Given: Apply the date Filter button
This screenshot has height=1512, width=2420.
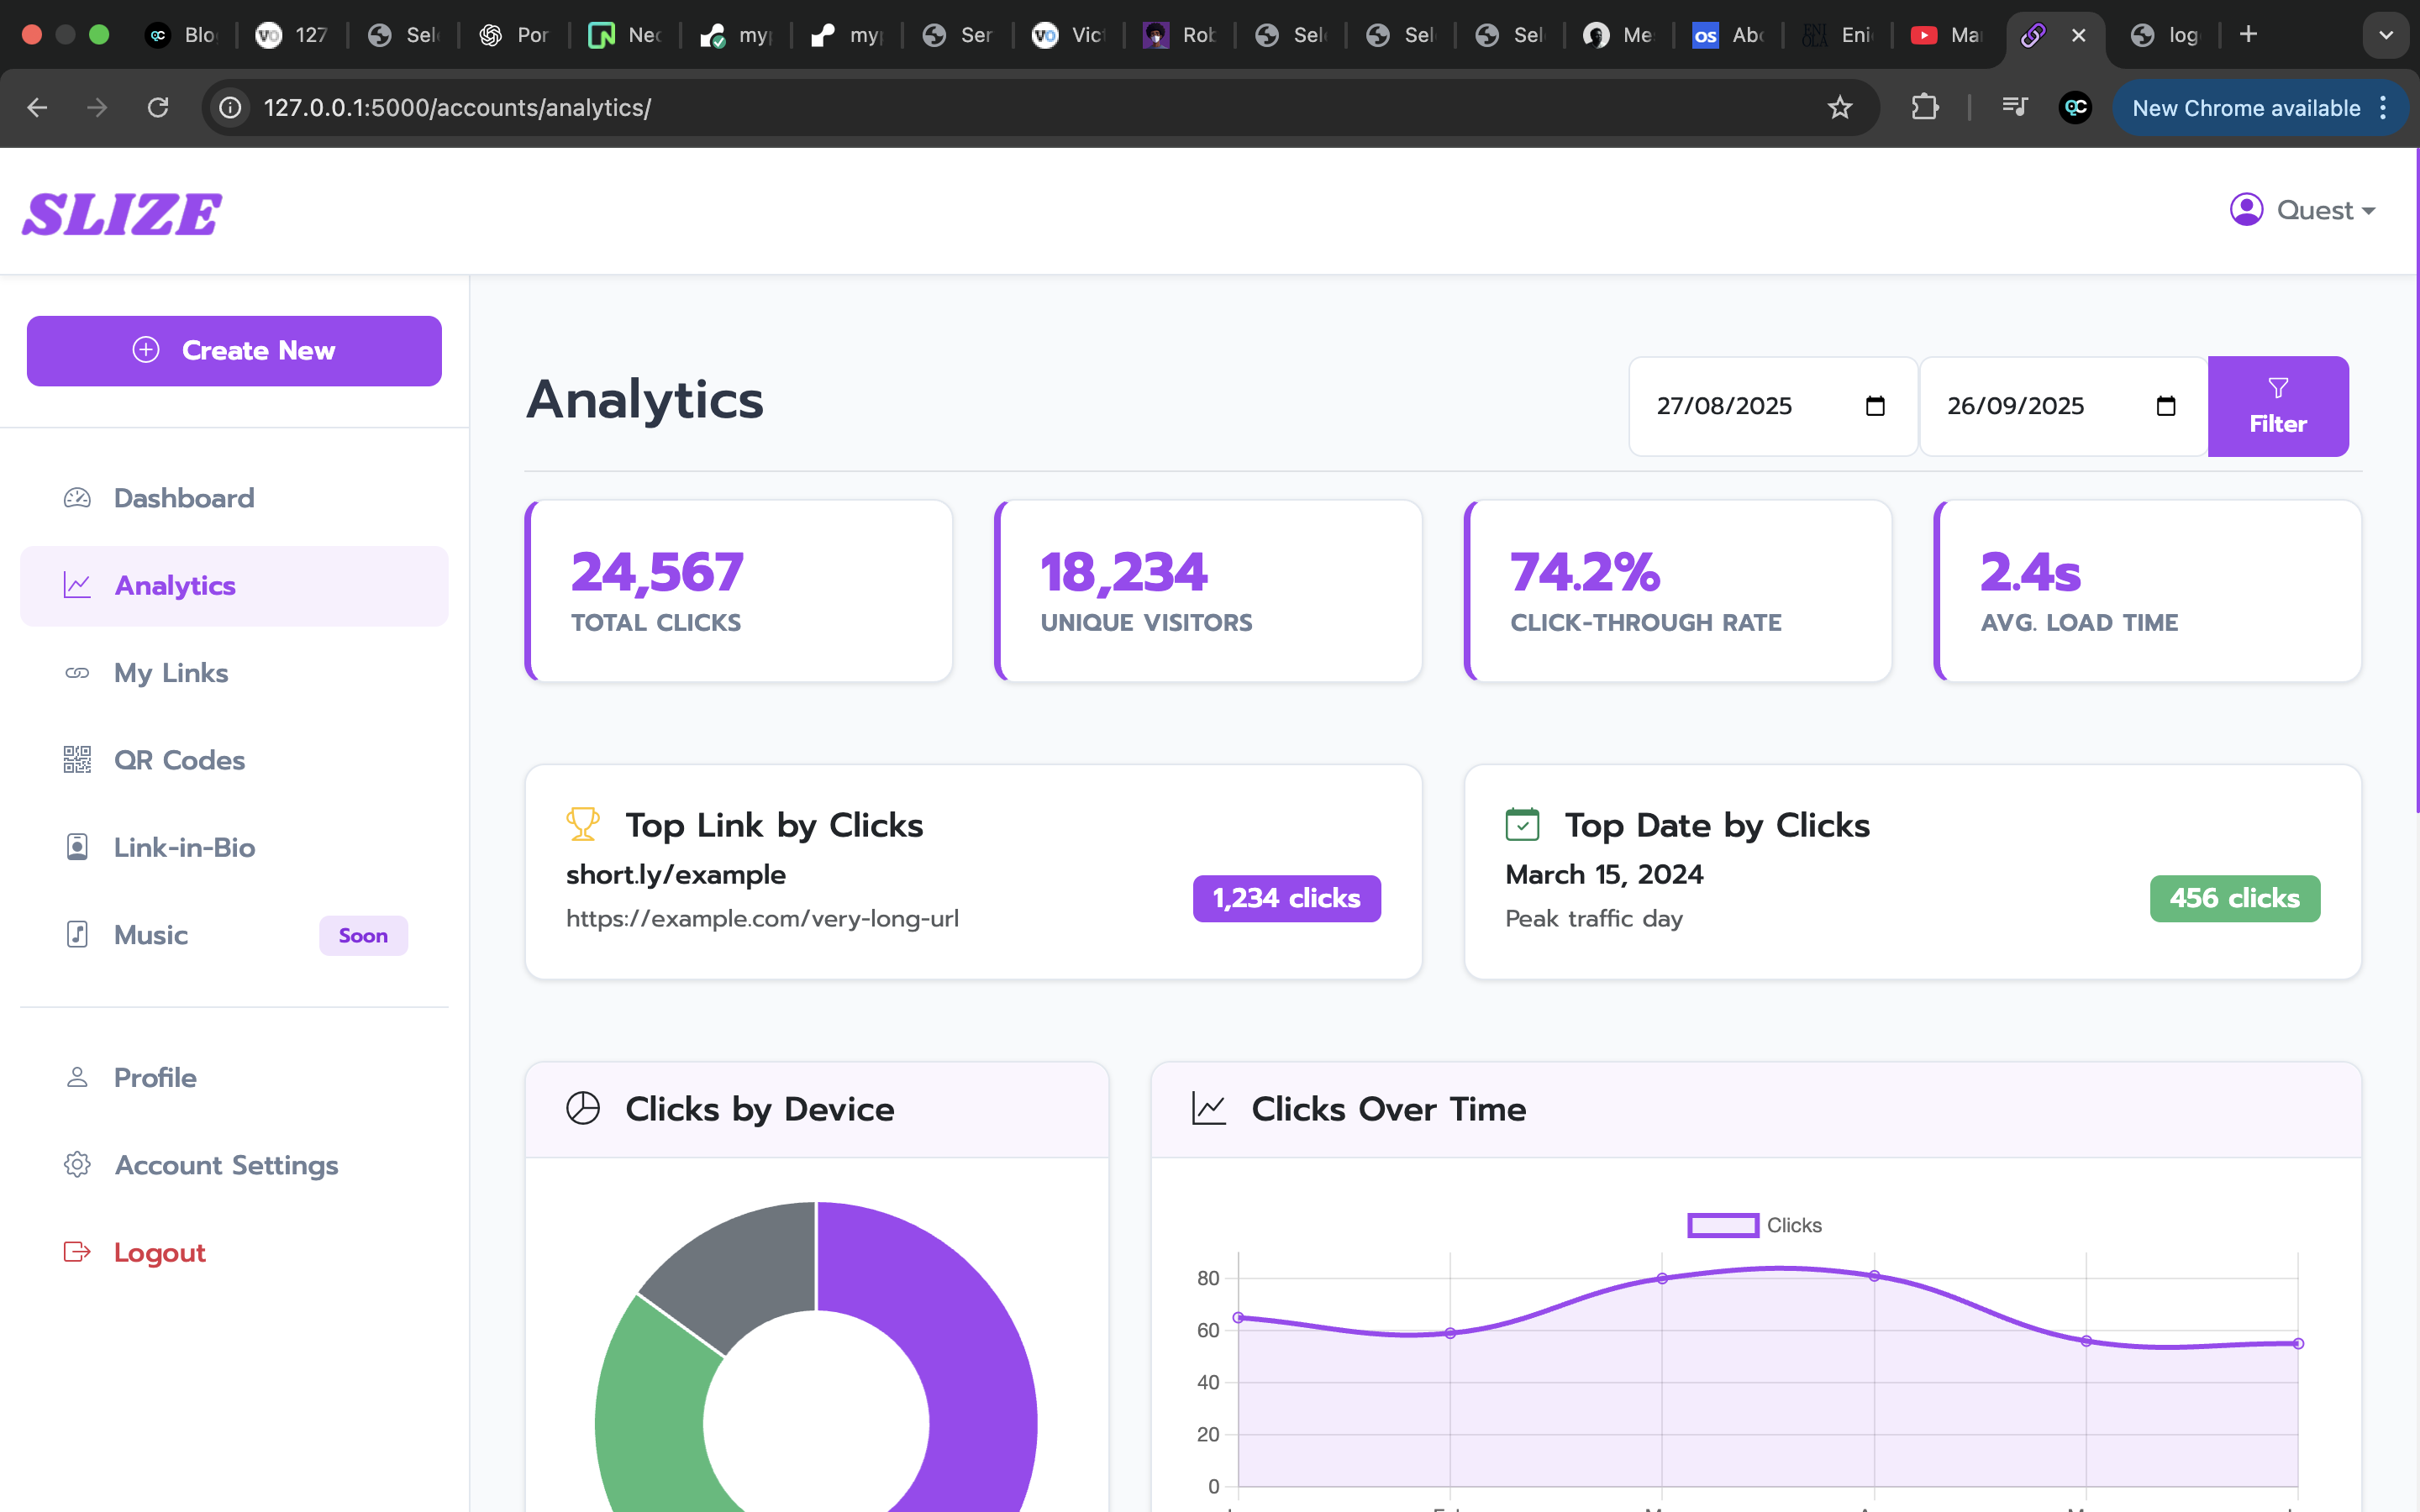Looking at the screenshot, I should 2277,406.
